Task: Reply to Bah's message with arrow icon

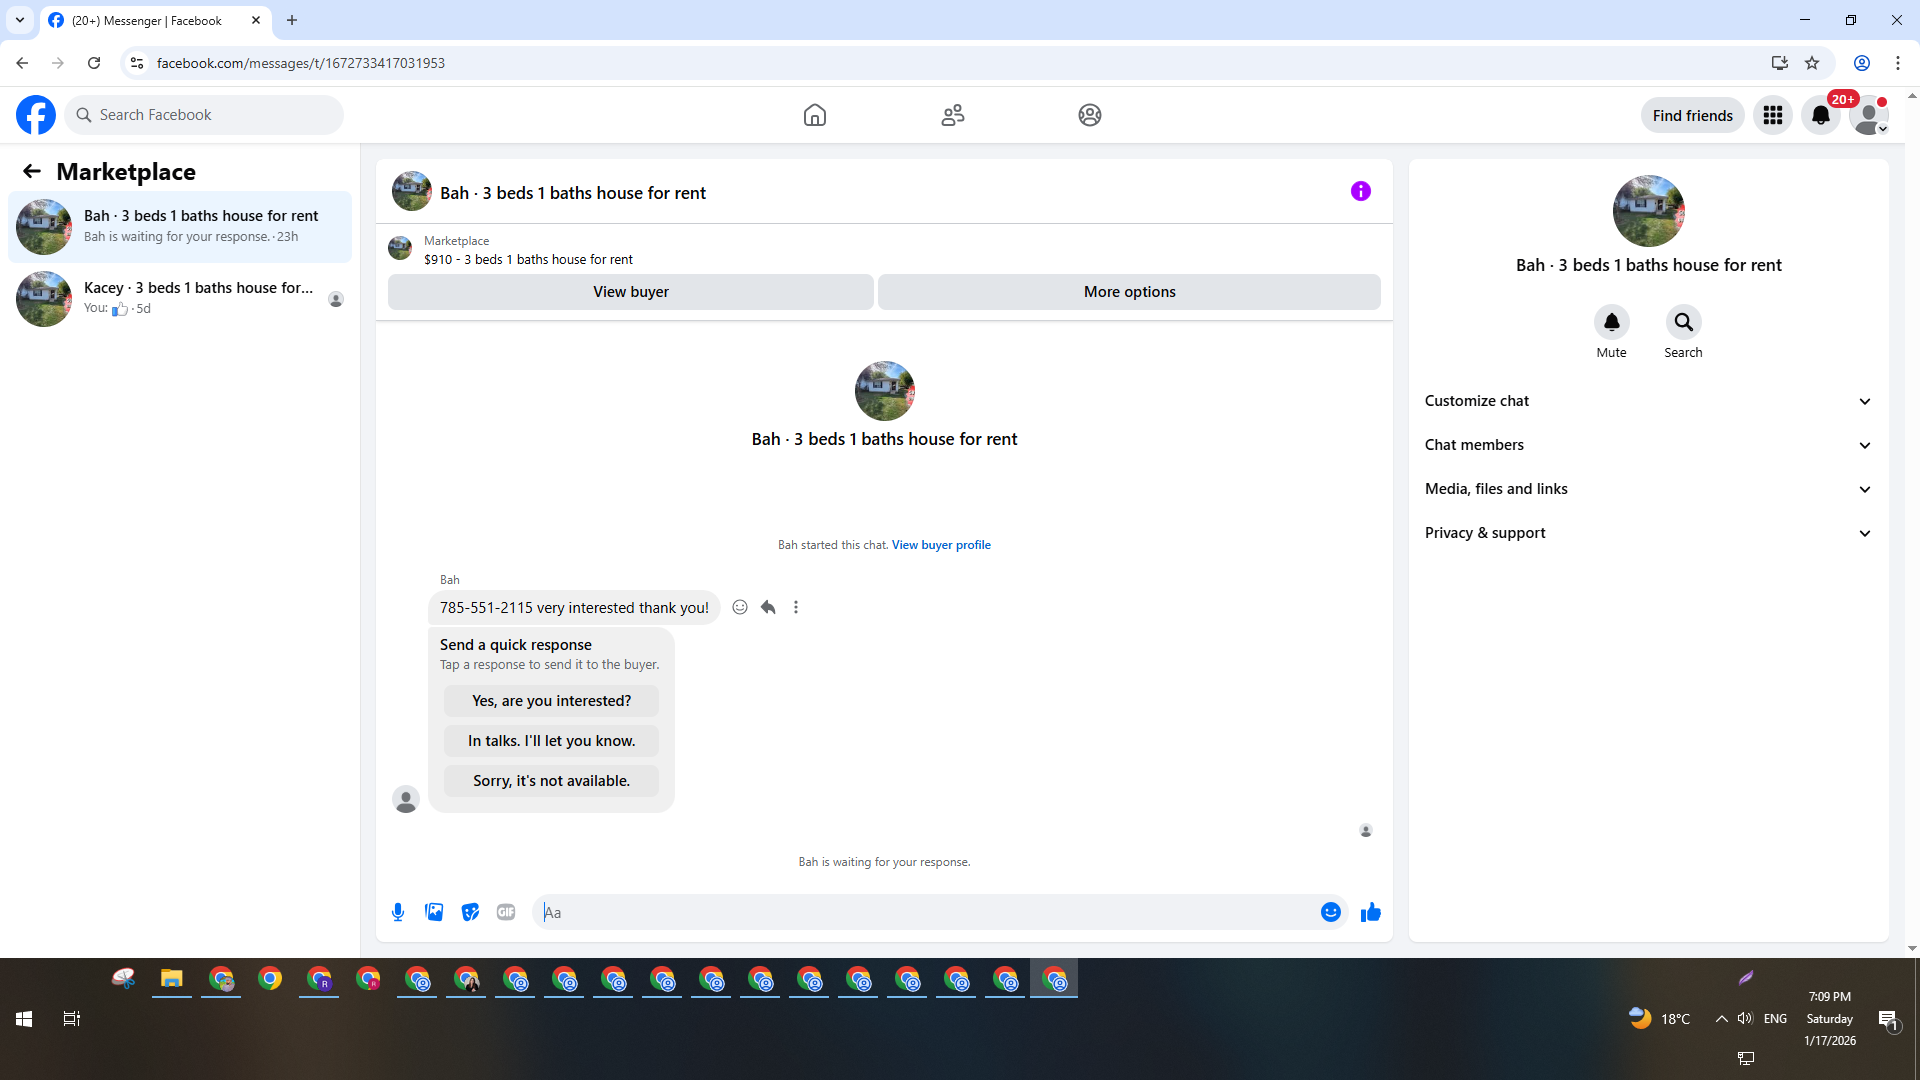Action: coord(768,607)
